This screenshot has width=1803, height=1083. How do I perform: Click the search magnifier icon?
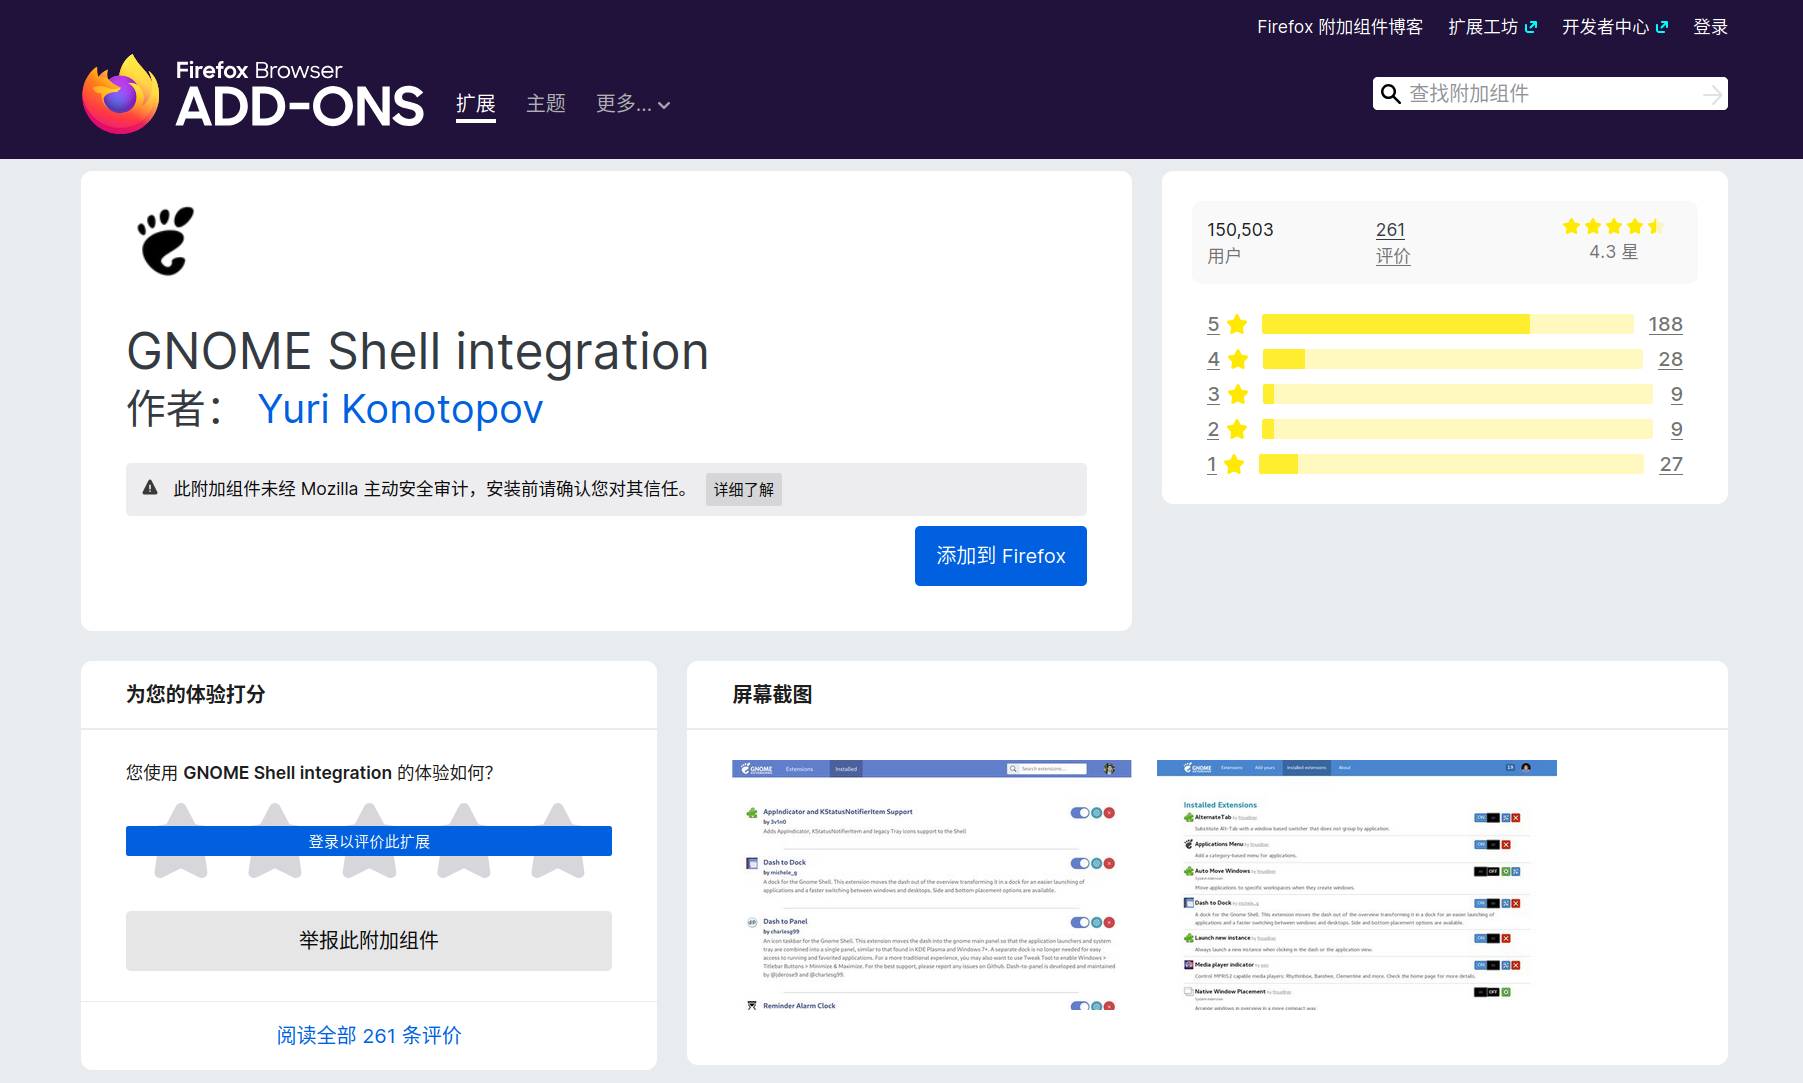1390,94
